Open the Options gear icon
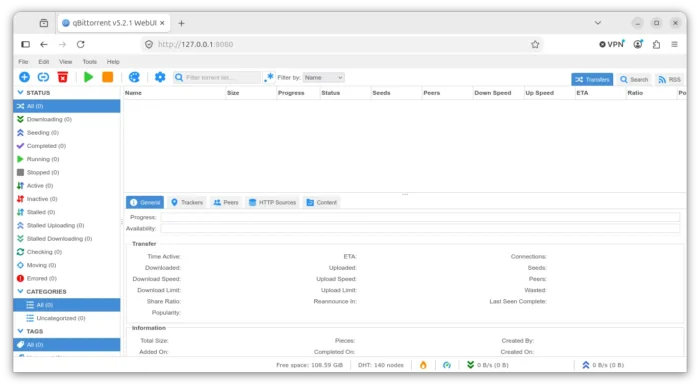700x387 pixels. tap(160, 77)
